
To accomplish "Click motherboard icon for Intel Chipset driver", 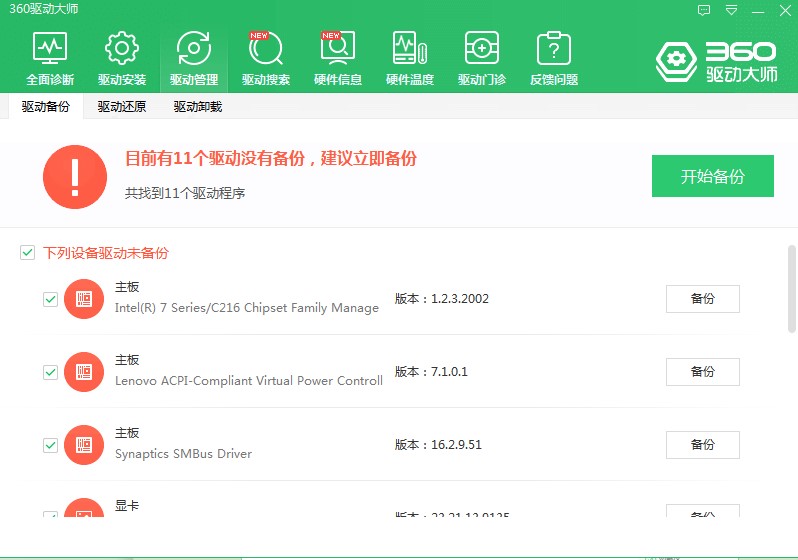I will [x=84, y=299].
